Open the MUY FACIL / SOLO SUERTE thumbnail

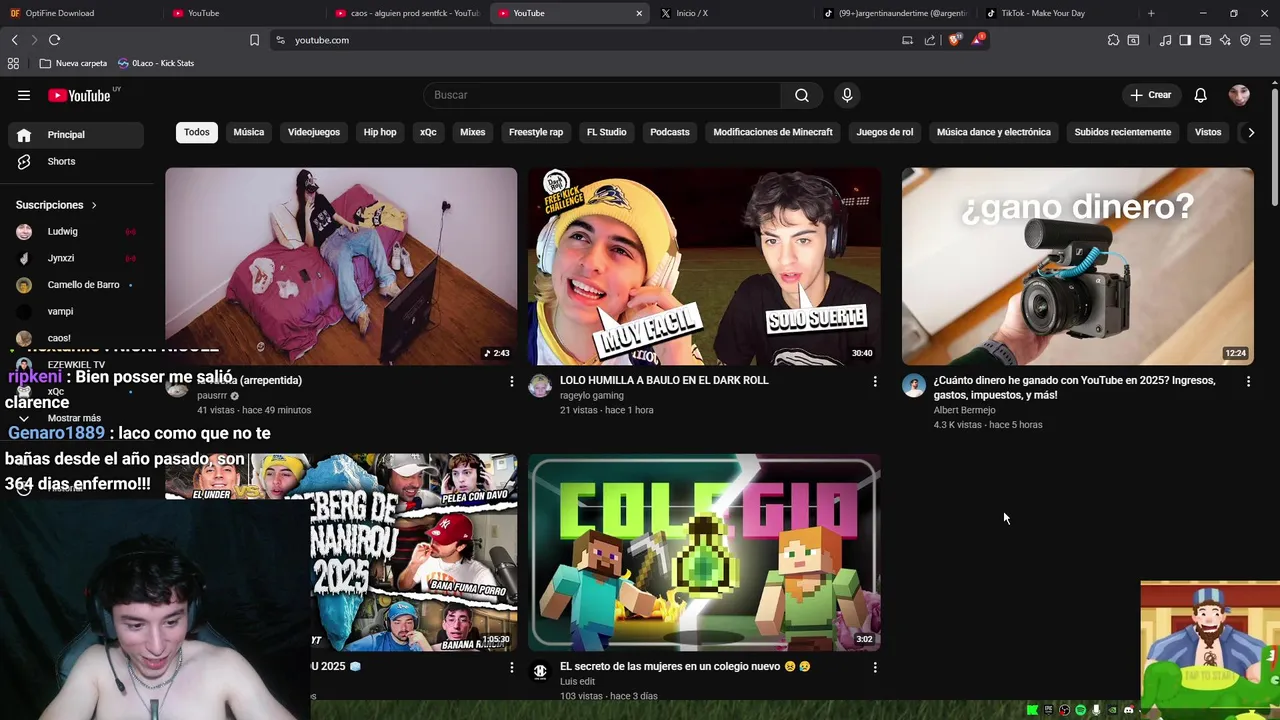[704, 266]
